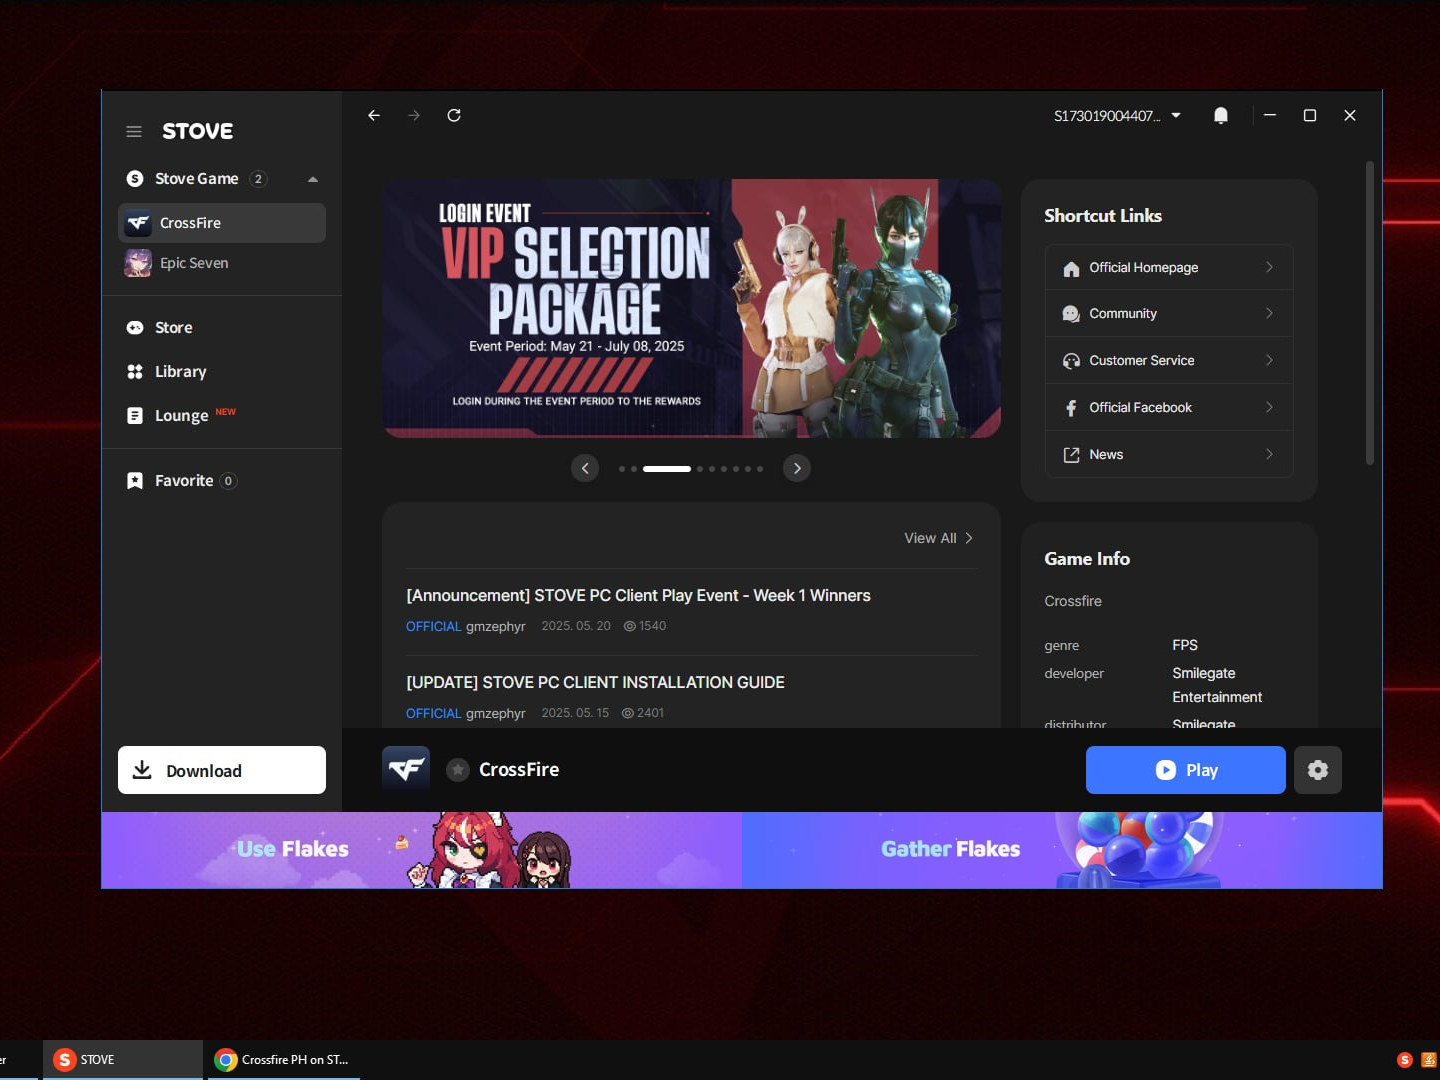The width and height of the screenshot is (1440, 1080).
Task: Click View All announcements
Action: 938,538
